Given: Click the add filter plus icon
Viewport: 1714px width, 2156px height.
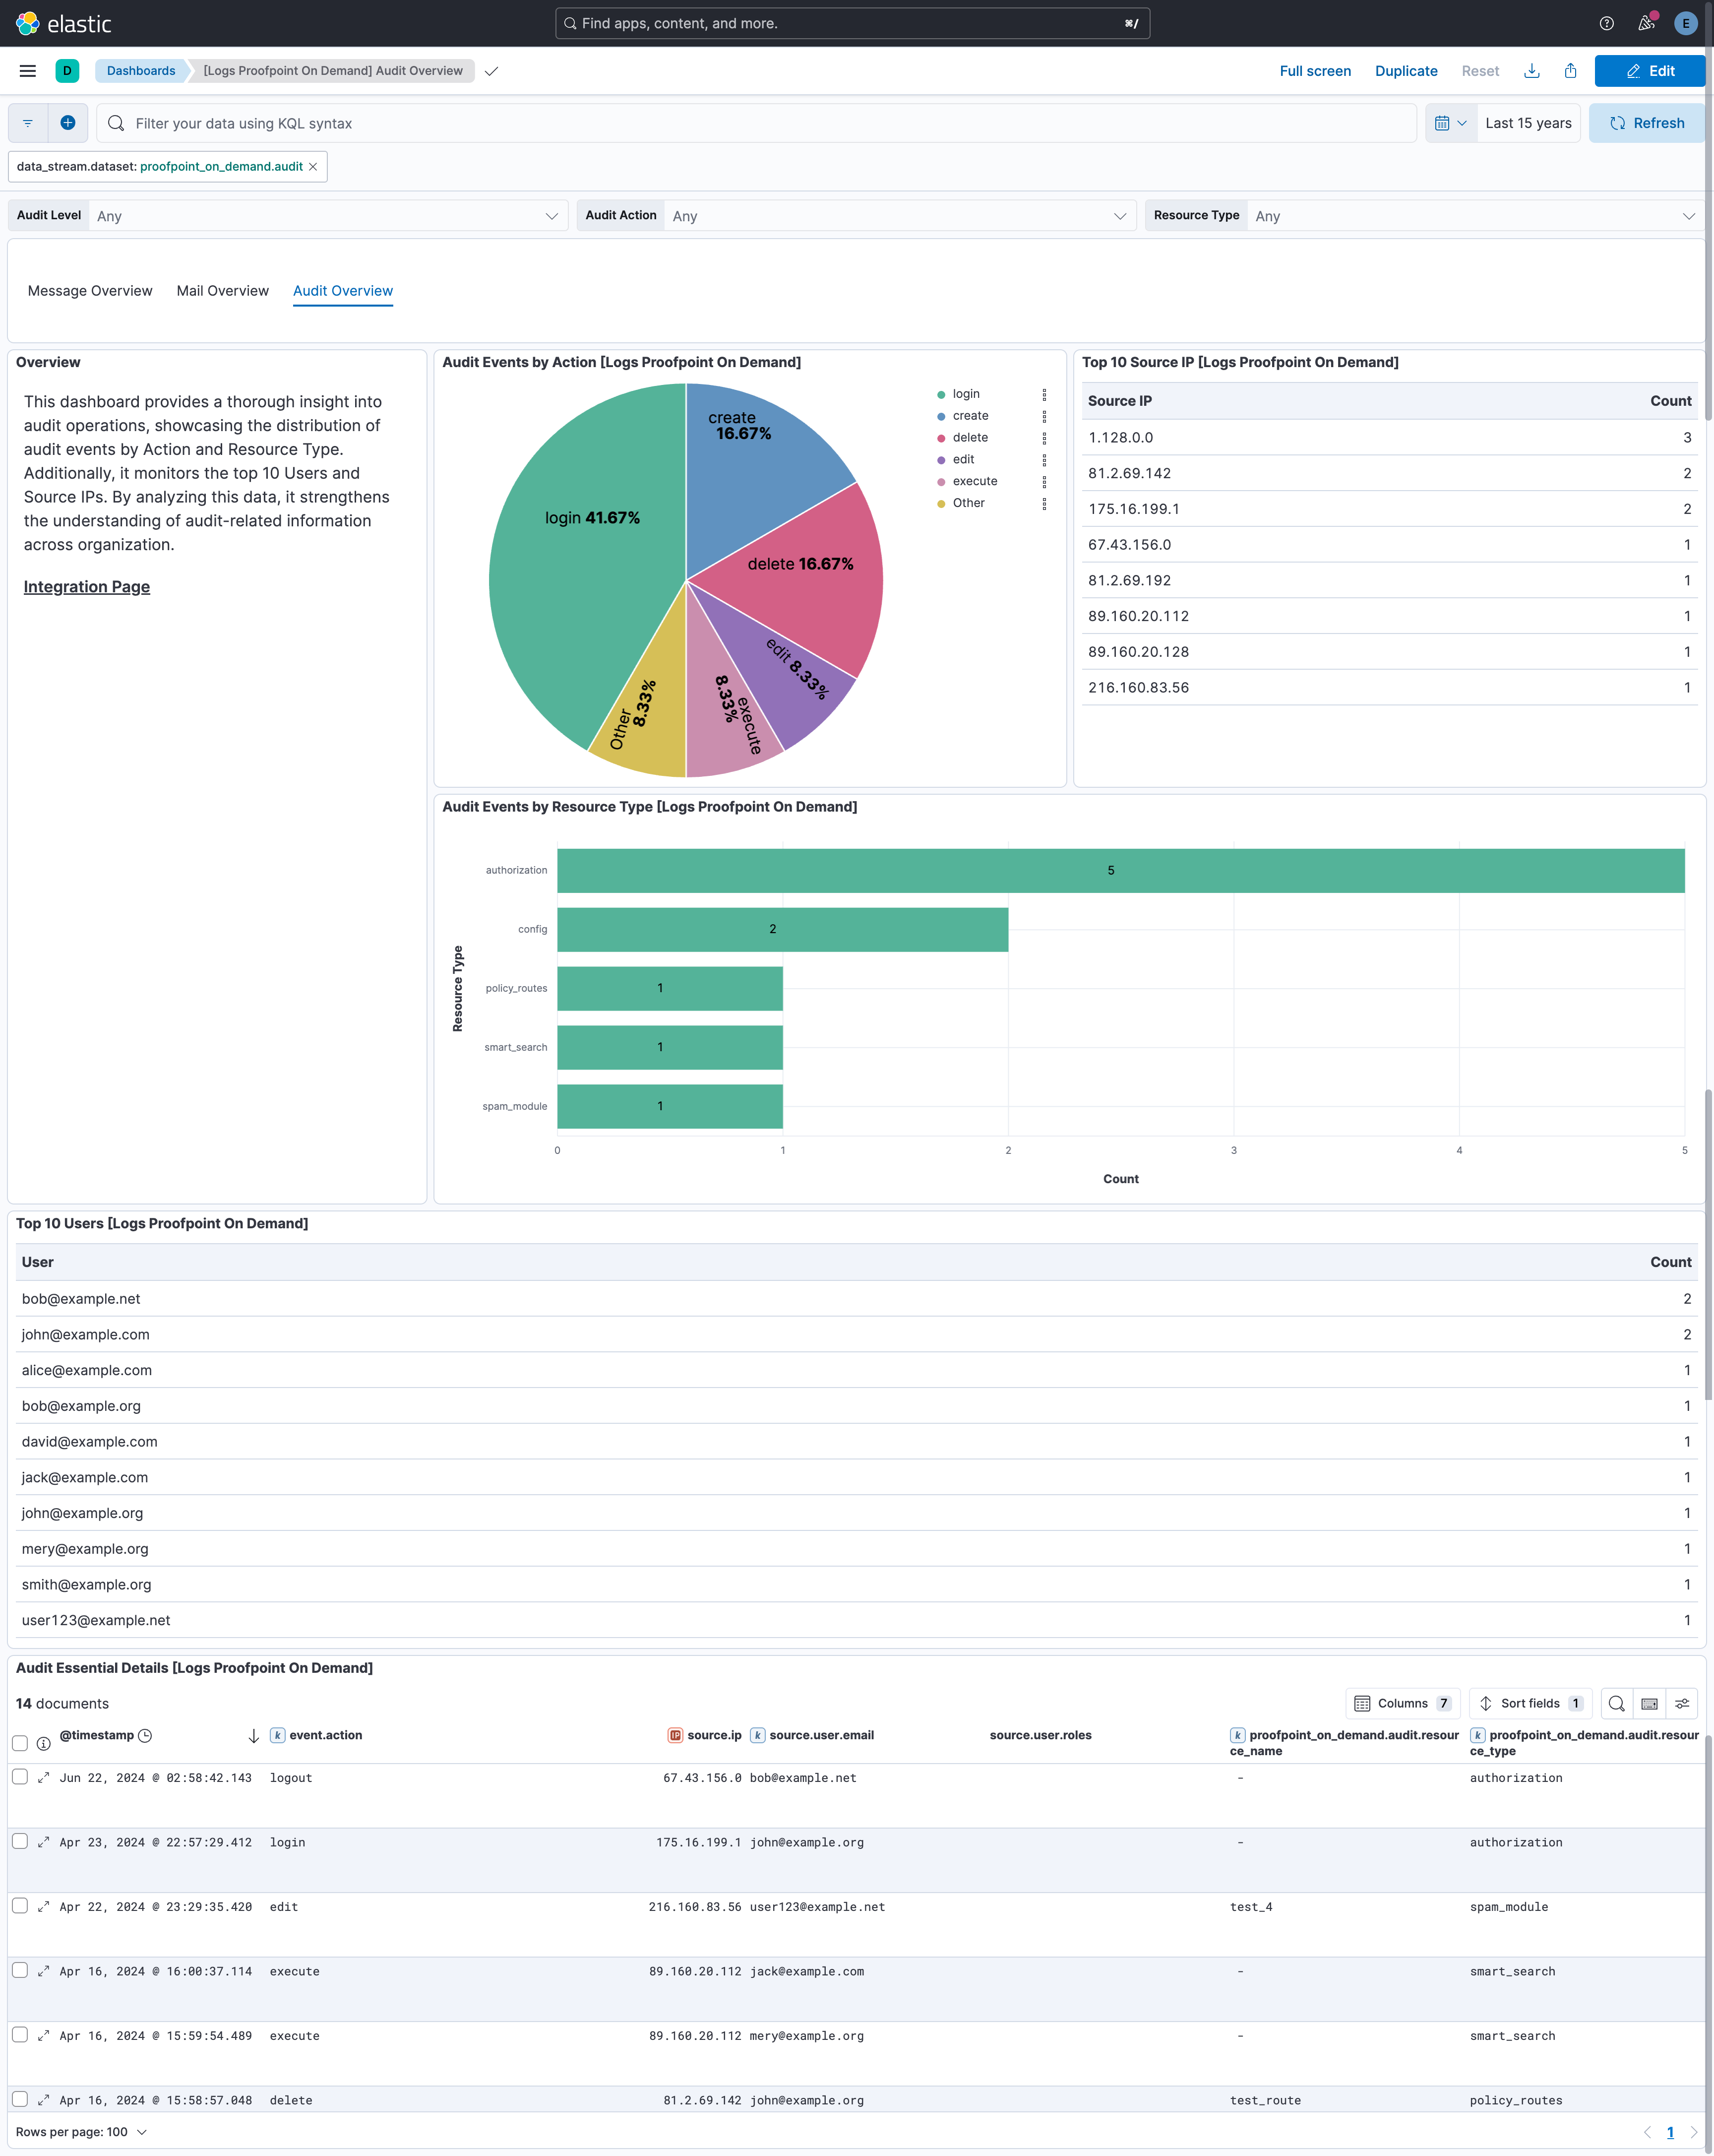Looking at the screenshot, I should 67,123.
